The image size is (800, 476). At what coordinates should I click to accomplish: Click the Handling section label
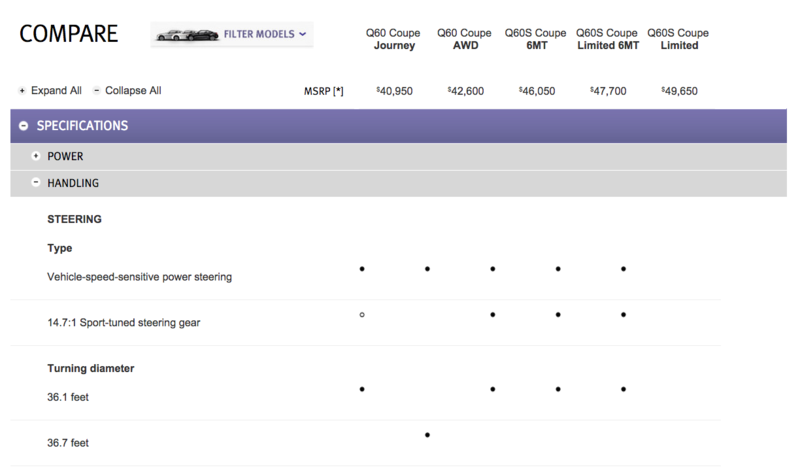click(x=73, y=183)
